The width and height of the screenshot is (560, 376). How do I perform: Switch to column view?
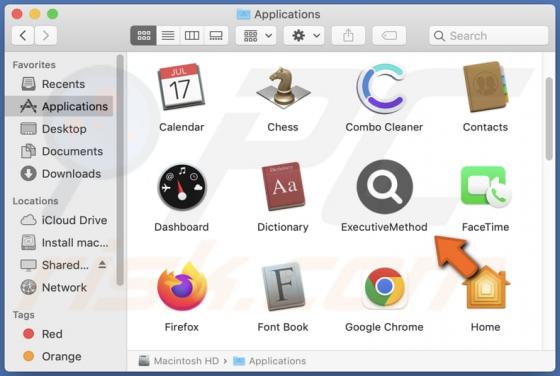click(192, 35)
